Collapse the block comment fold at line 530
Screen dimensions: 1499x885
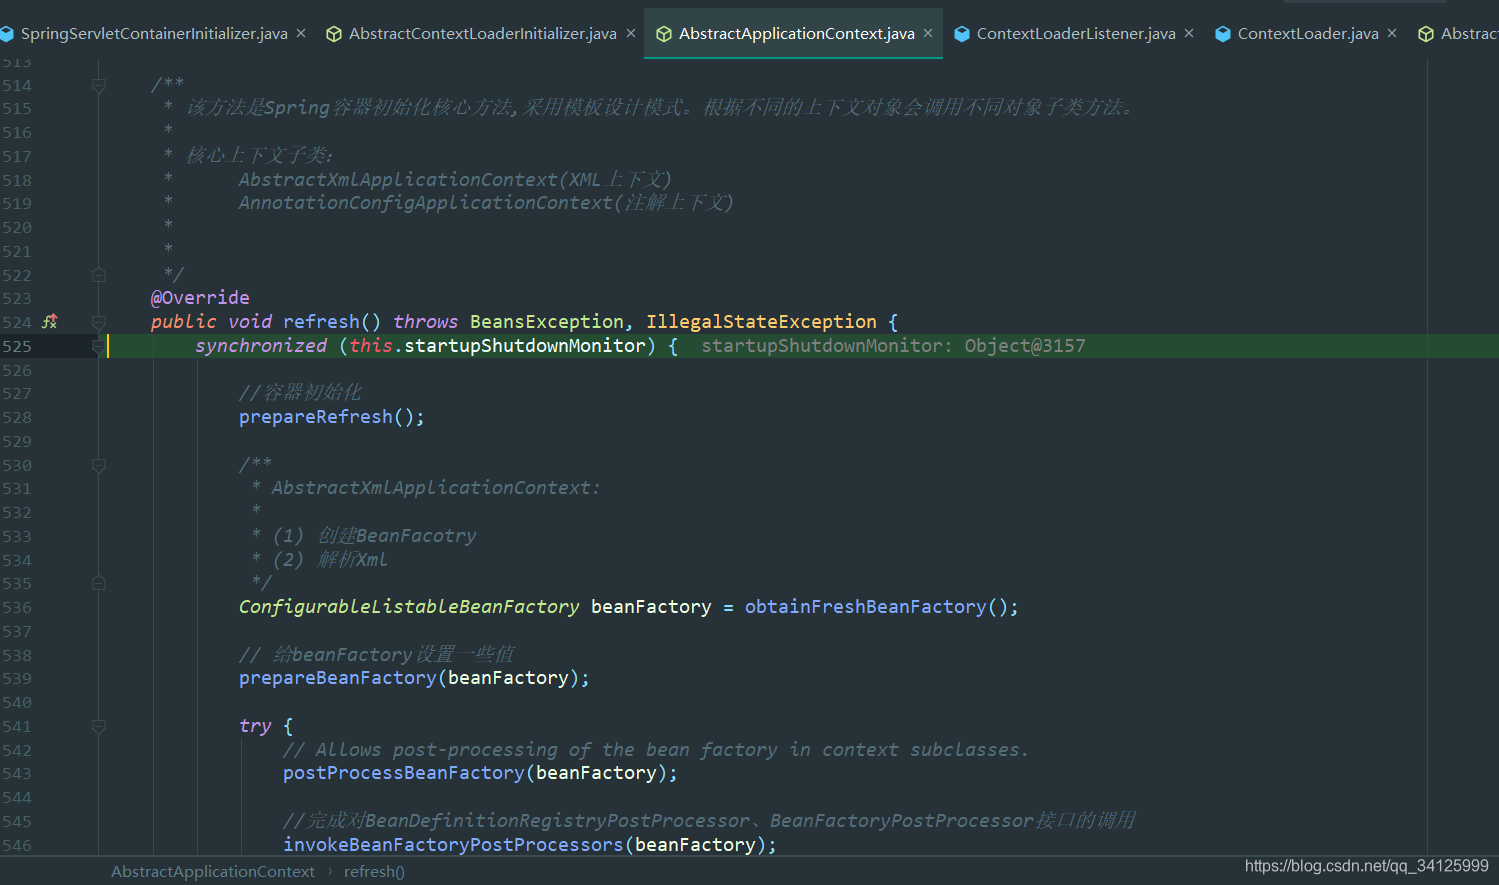(x=99, y=465)
